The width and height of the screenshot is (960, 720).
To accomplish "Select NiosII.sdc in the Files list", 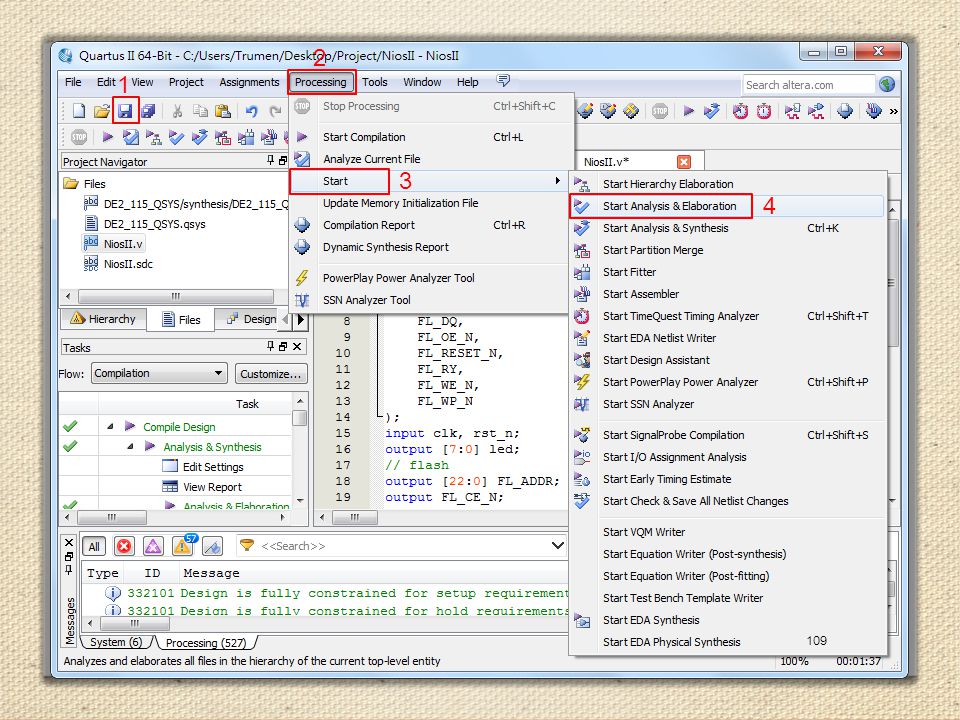I will coord(128,264).
